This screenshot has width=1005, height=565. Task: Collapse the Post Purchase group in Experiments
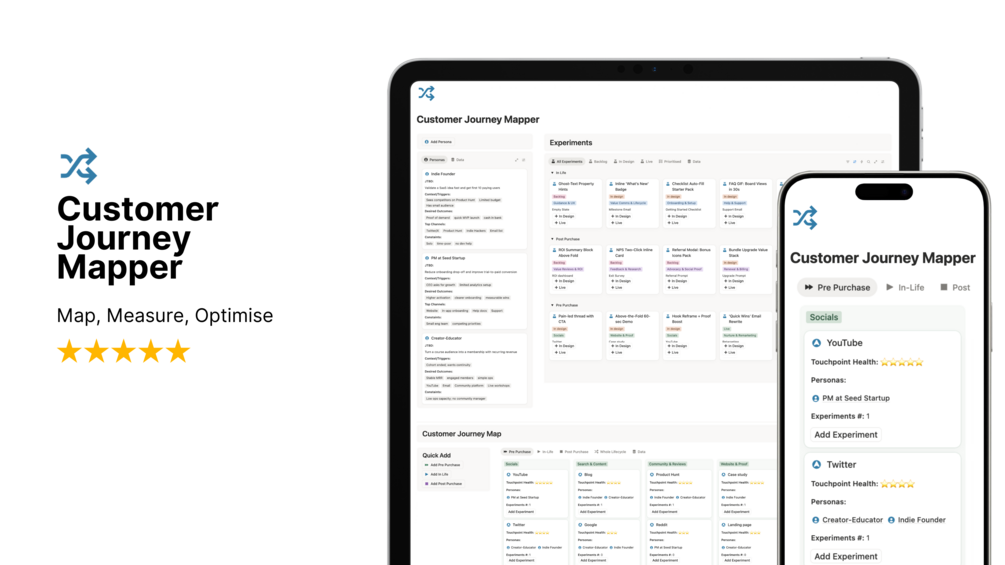pyautogui.click(x=552, y=239)
